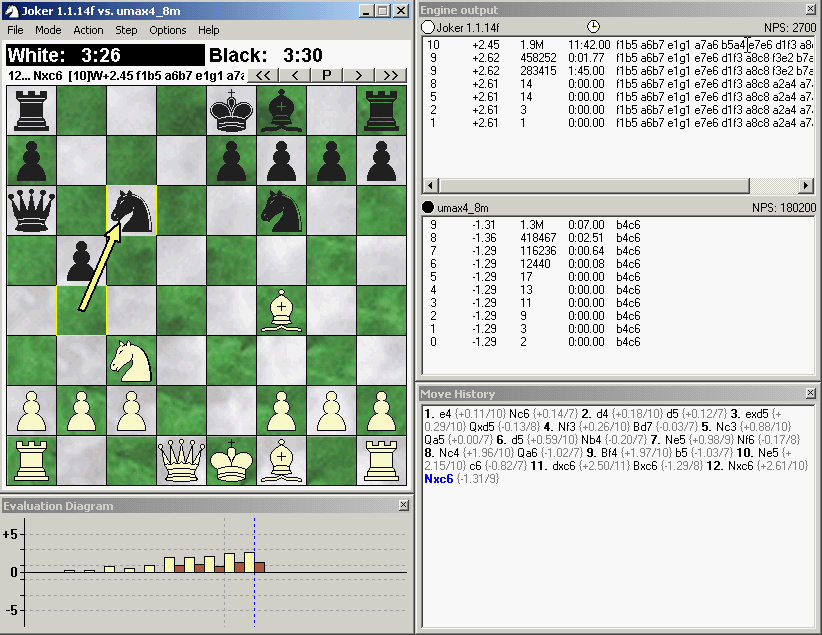Close the Evaluation Diagram panel
This screenshot has width=822, height=635.
[404, 506]
